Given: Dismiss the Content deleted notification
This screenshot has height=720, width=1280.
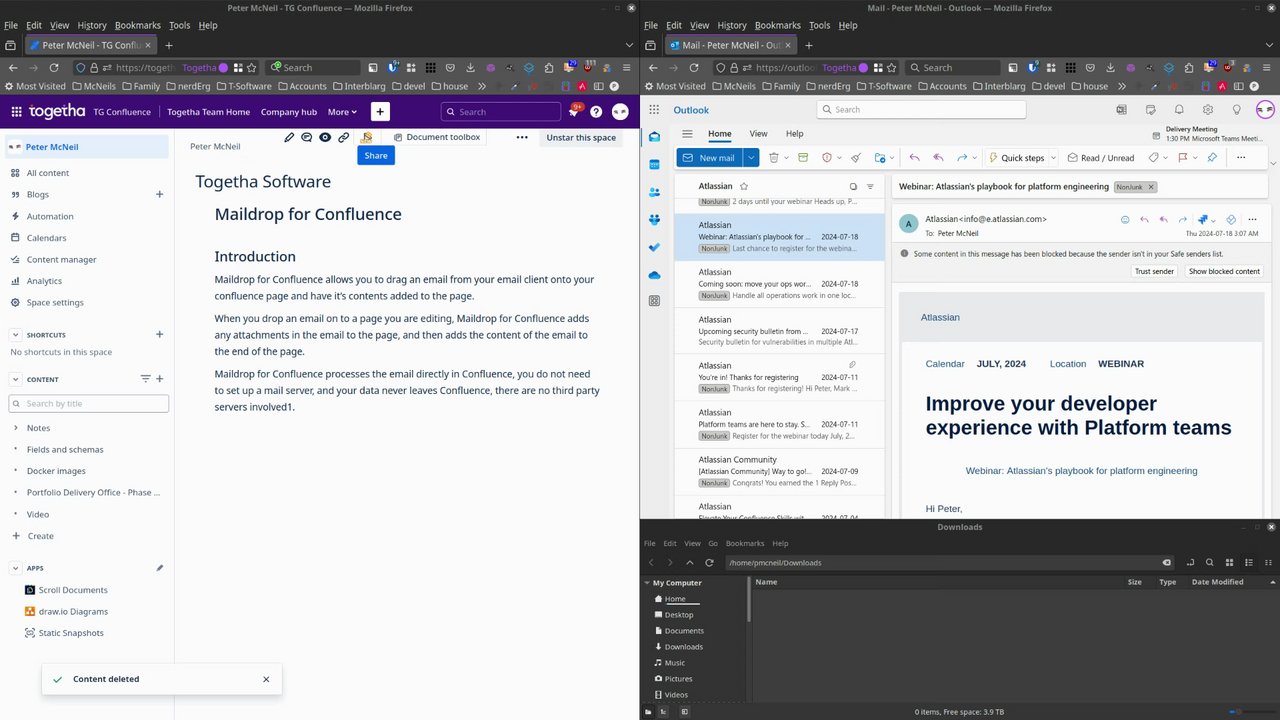Looking at the screenshot, I should (x=266, y=679).
